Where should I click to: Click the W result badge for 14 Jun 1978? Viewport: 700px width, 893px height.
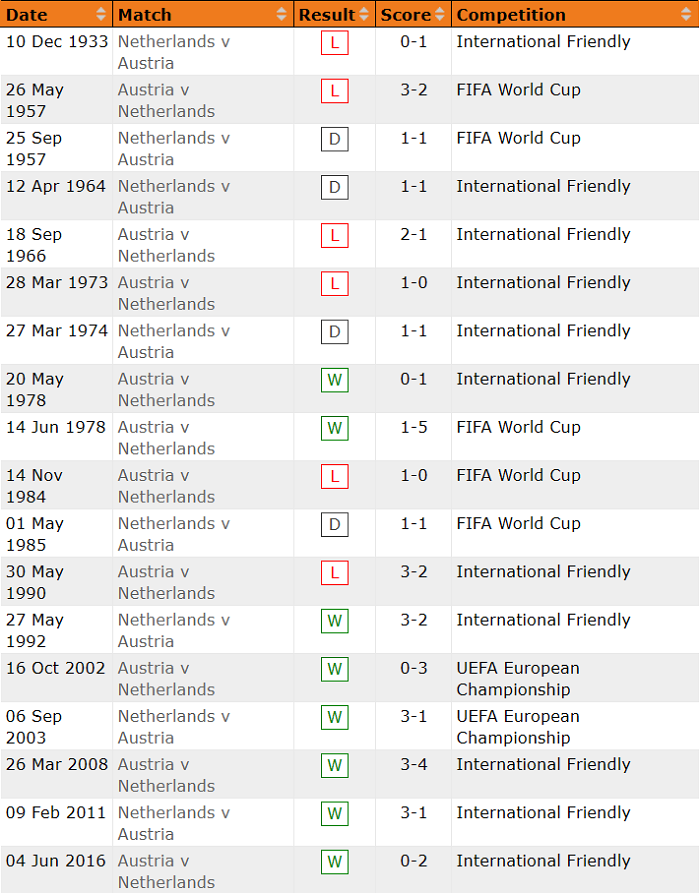tap(335, 428)
